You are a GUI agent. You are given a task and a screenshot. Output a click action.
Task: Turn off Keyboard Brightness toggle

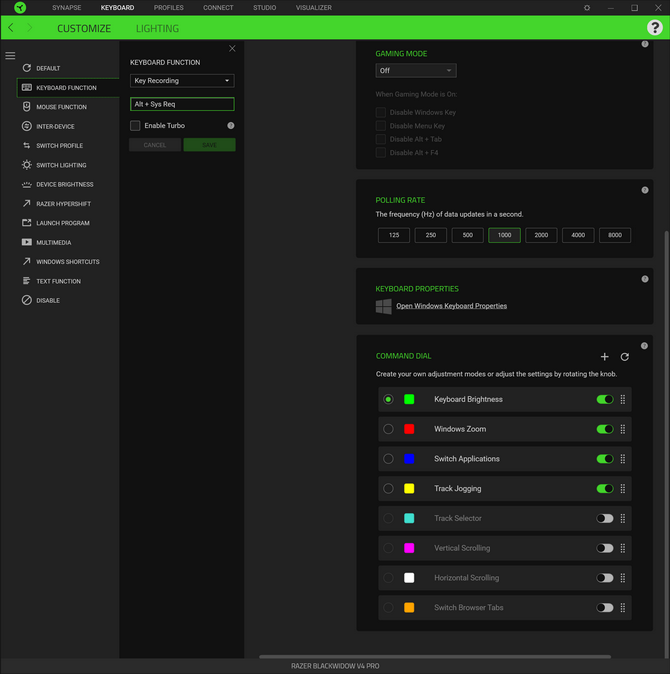coord(605,399)
